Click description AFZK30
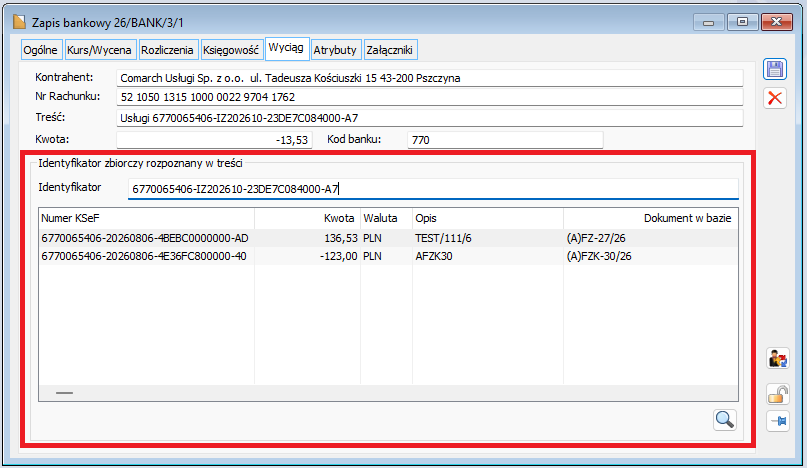 coord(434,256)
